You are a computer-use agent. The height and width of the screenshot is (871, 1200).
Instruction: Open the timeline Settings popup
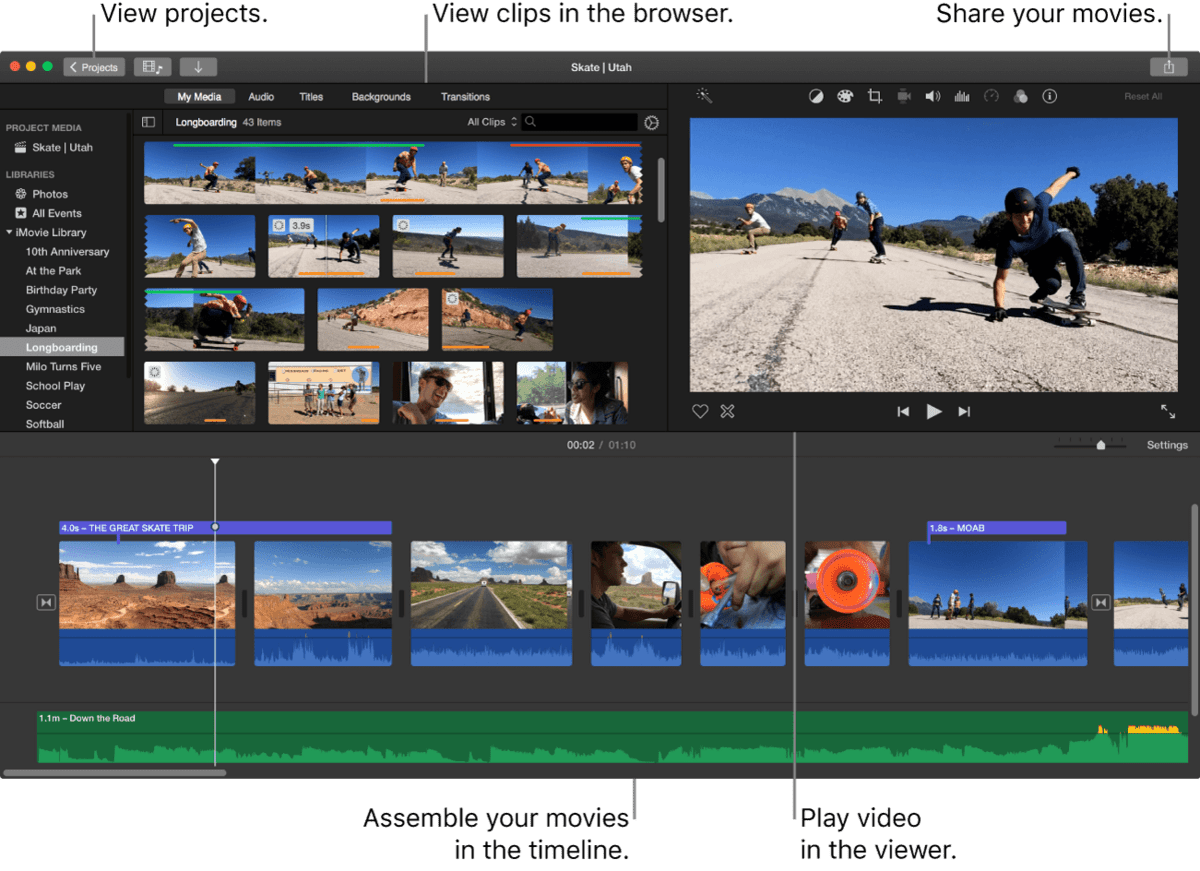1166,445
